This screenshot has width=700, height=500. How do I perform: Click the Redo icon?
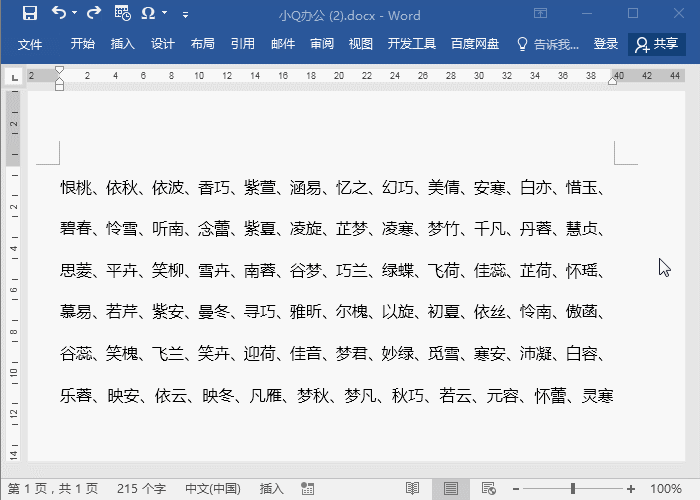[x=94, y=13]
